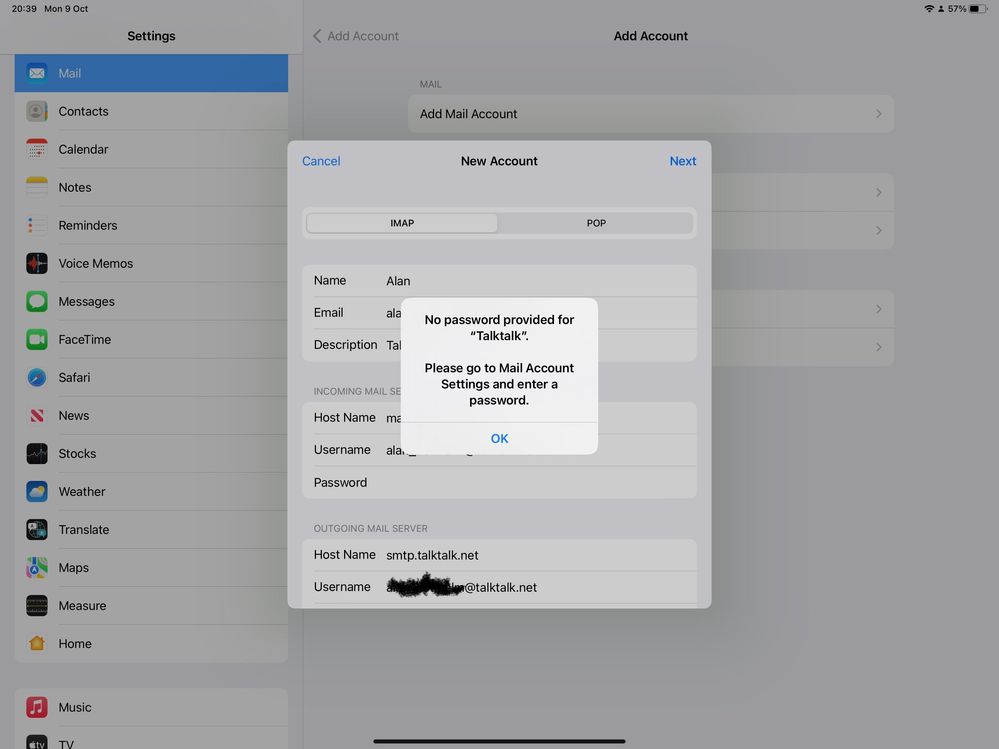This screenshot has width=999, height=749.
Task: Open the Calendar settings icon
Action: 37,149
